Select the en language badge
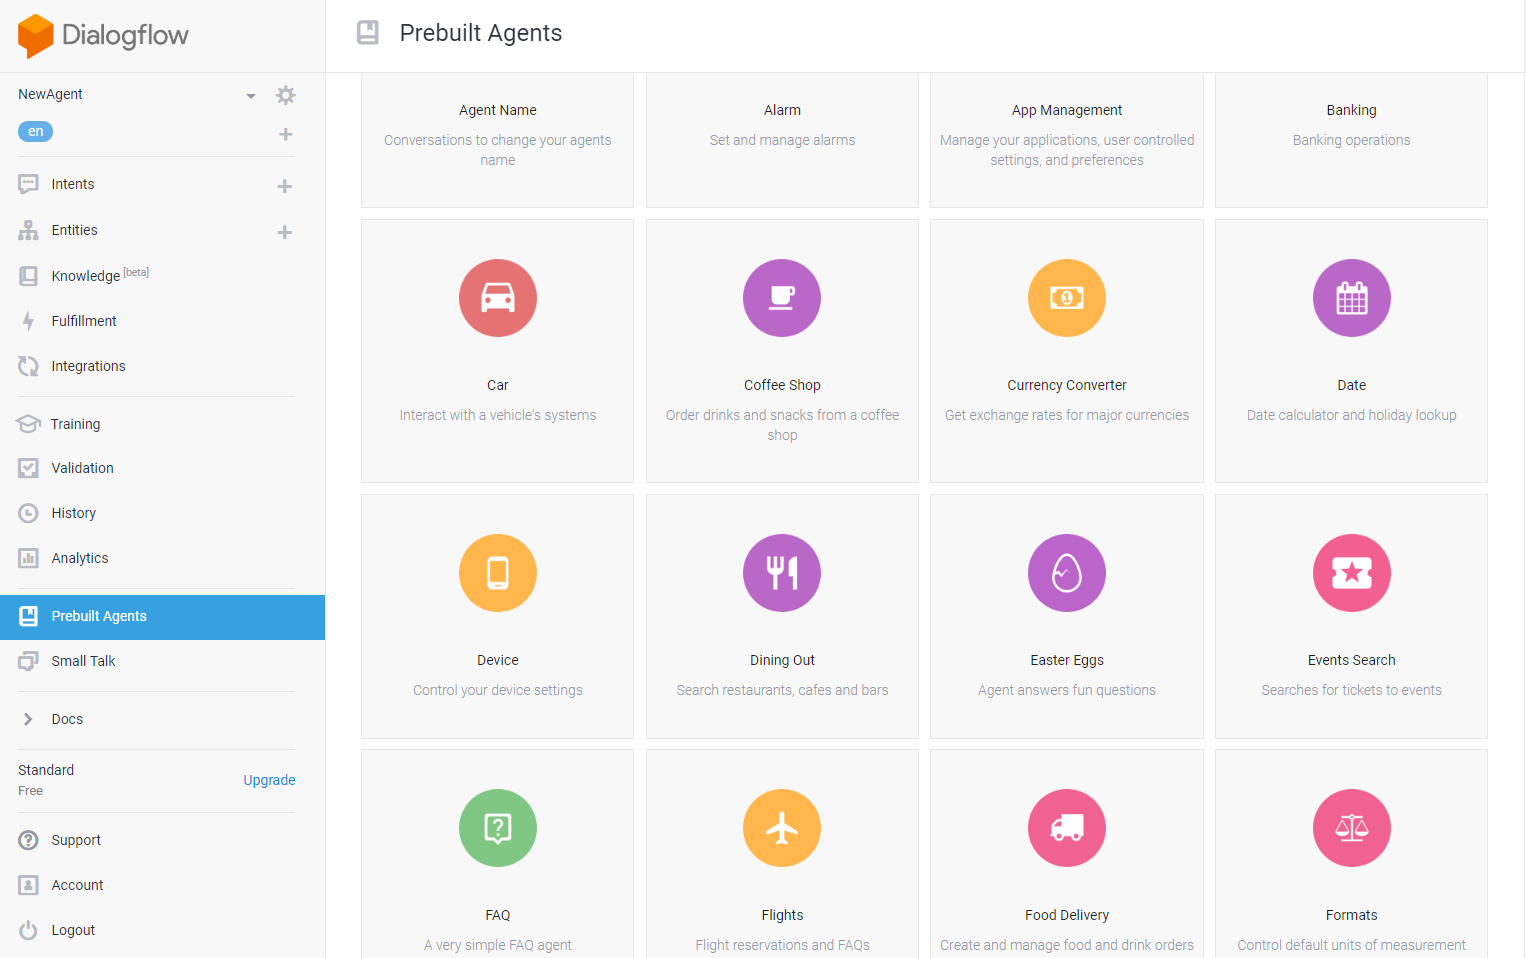 (36, 131)
